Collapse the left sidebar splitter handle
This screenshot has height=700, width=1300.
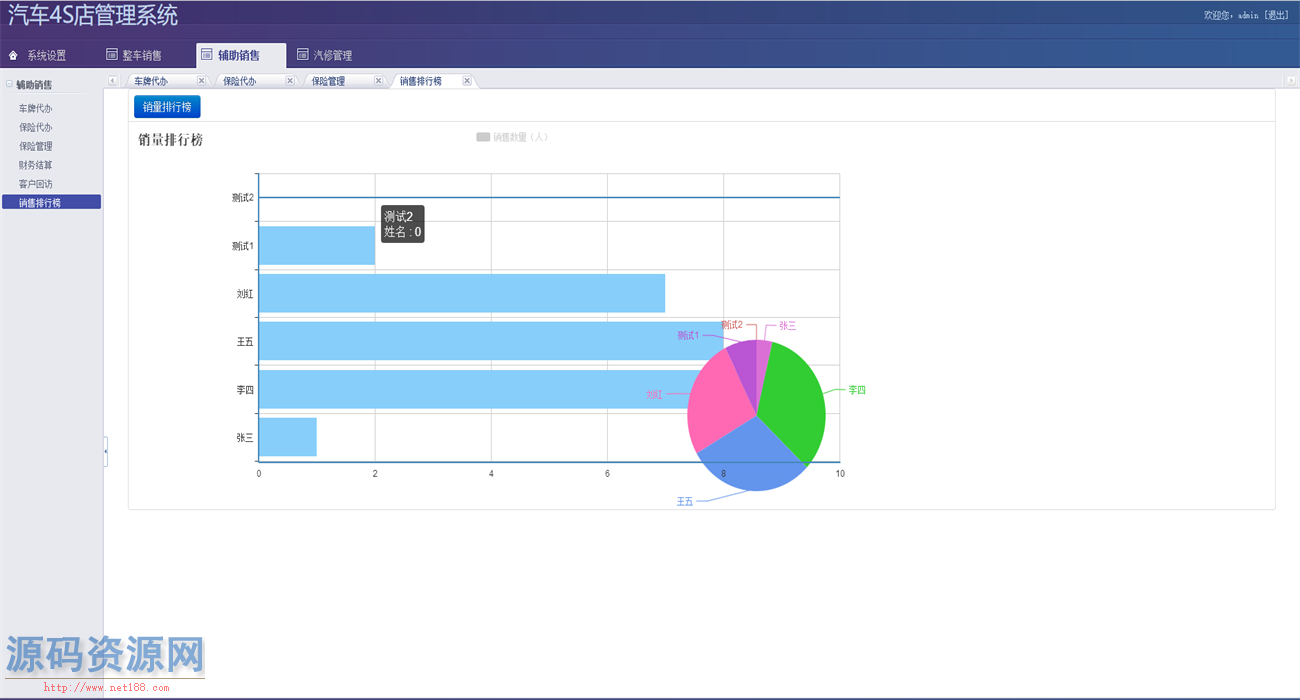[x=105, y=453]
